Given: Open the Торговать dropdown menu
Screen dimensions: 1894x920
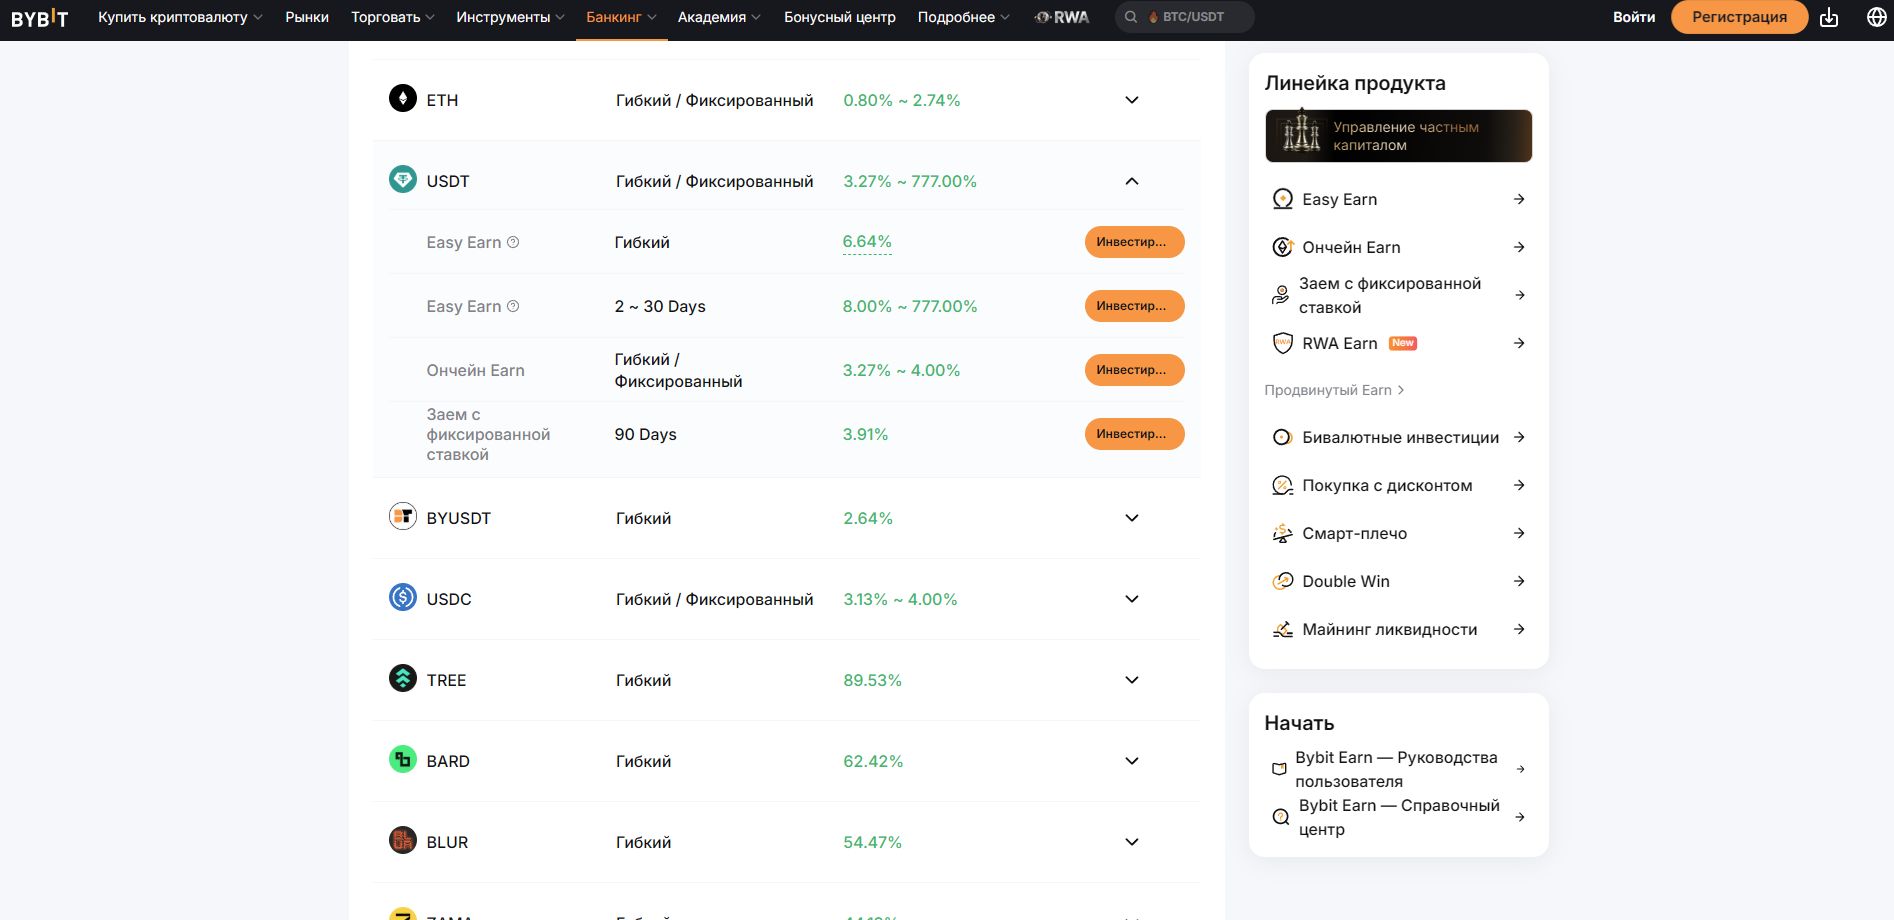Looking at the screenshot, I should (x=393, y=17).
